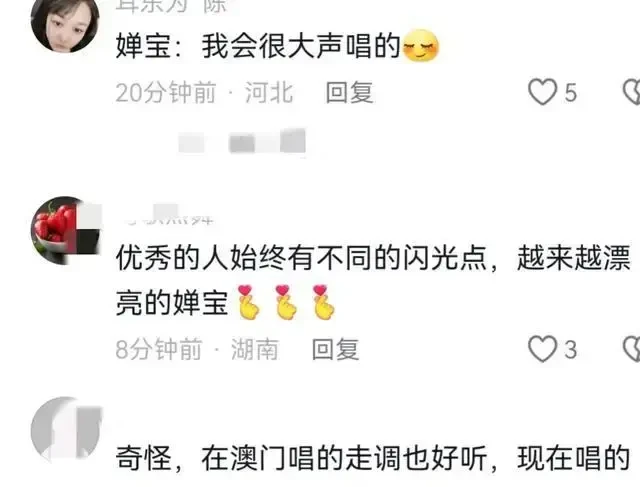640x487 pixels.
Task: Reply to the 20分钟前 Hebei comment
Action: point(349,93)
